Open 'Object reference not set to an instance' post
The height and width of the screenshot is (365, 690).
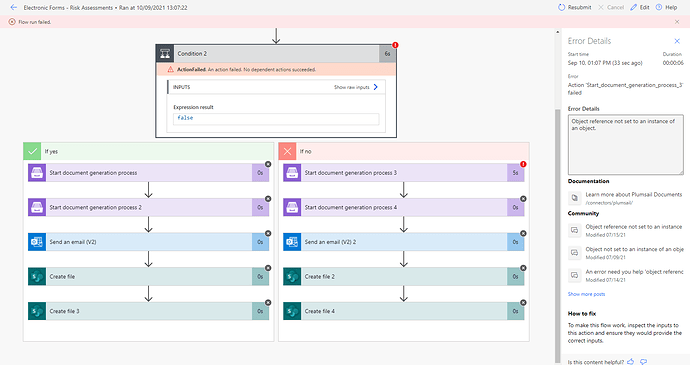click(x=634, y=227)
